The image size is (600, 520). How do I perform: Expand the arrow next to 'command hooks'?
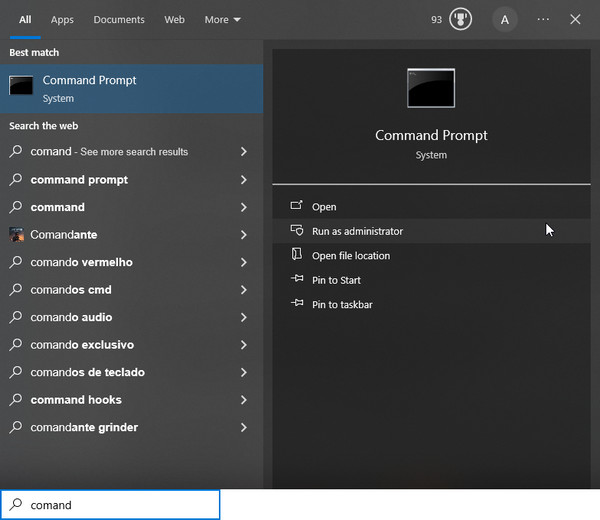244,400
